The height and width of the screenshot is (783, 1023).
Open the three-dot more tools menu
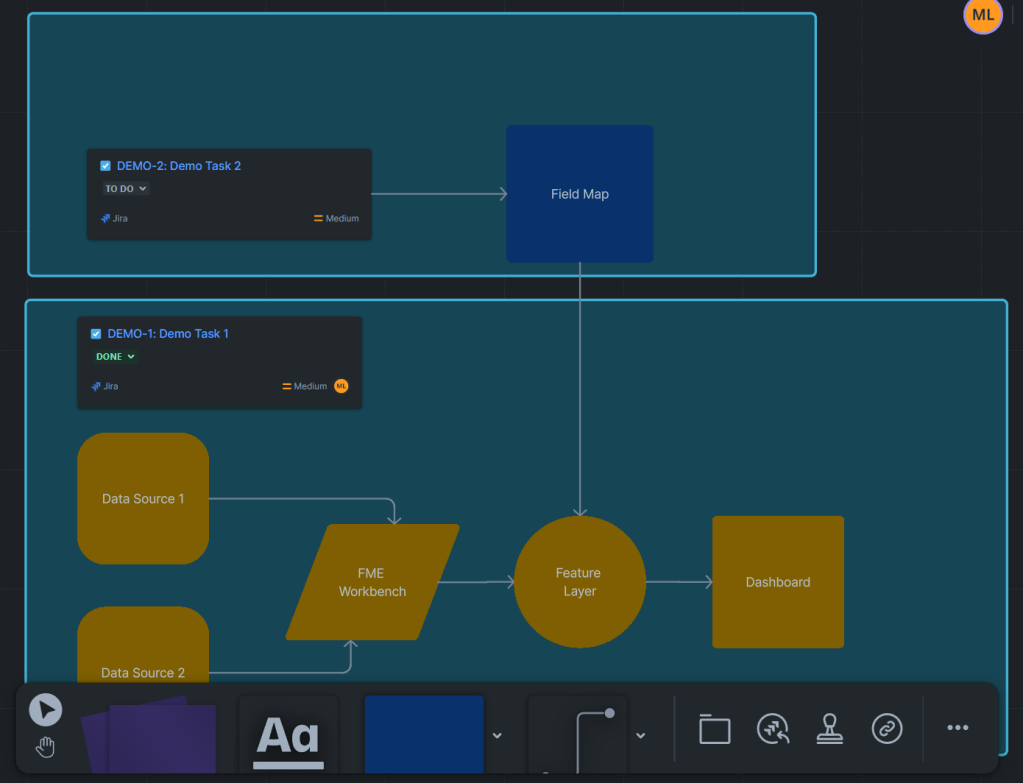coord(957,728)
